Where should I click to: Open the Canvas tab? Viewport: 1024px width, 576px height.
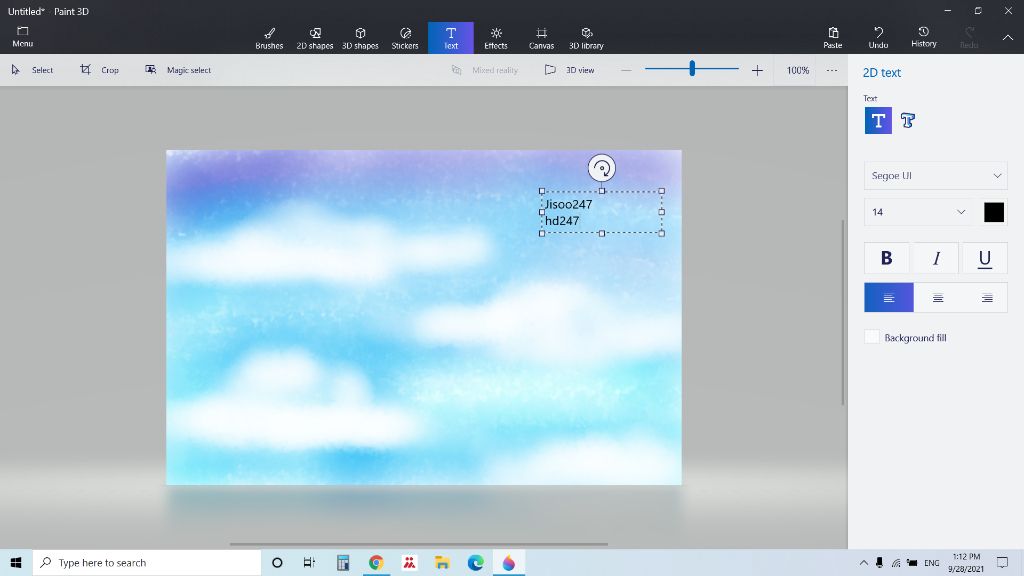coord(541,38)
